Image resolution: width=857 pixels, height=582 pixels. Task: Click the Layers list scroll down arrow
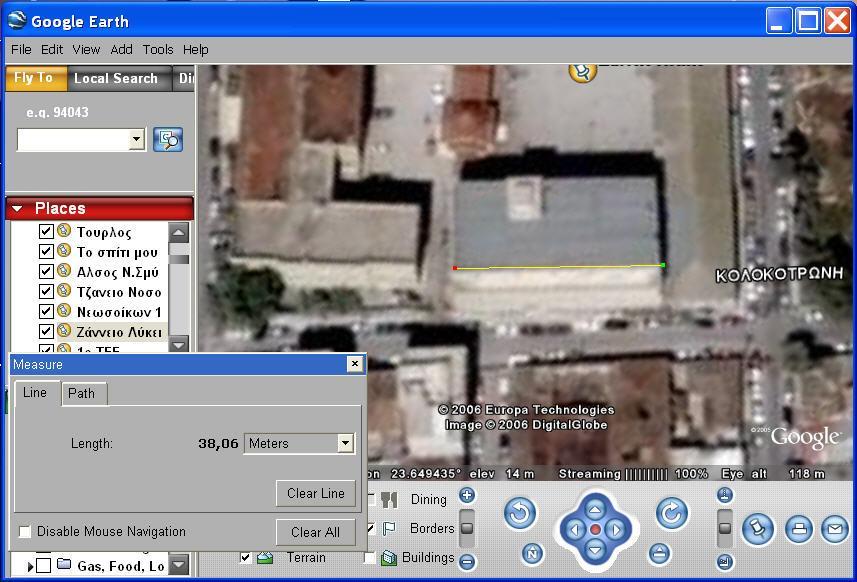click(x=179, y=565)
